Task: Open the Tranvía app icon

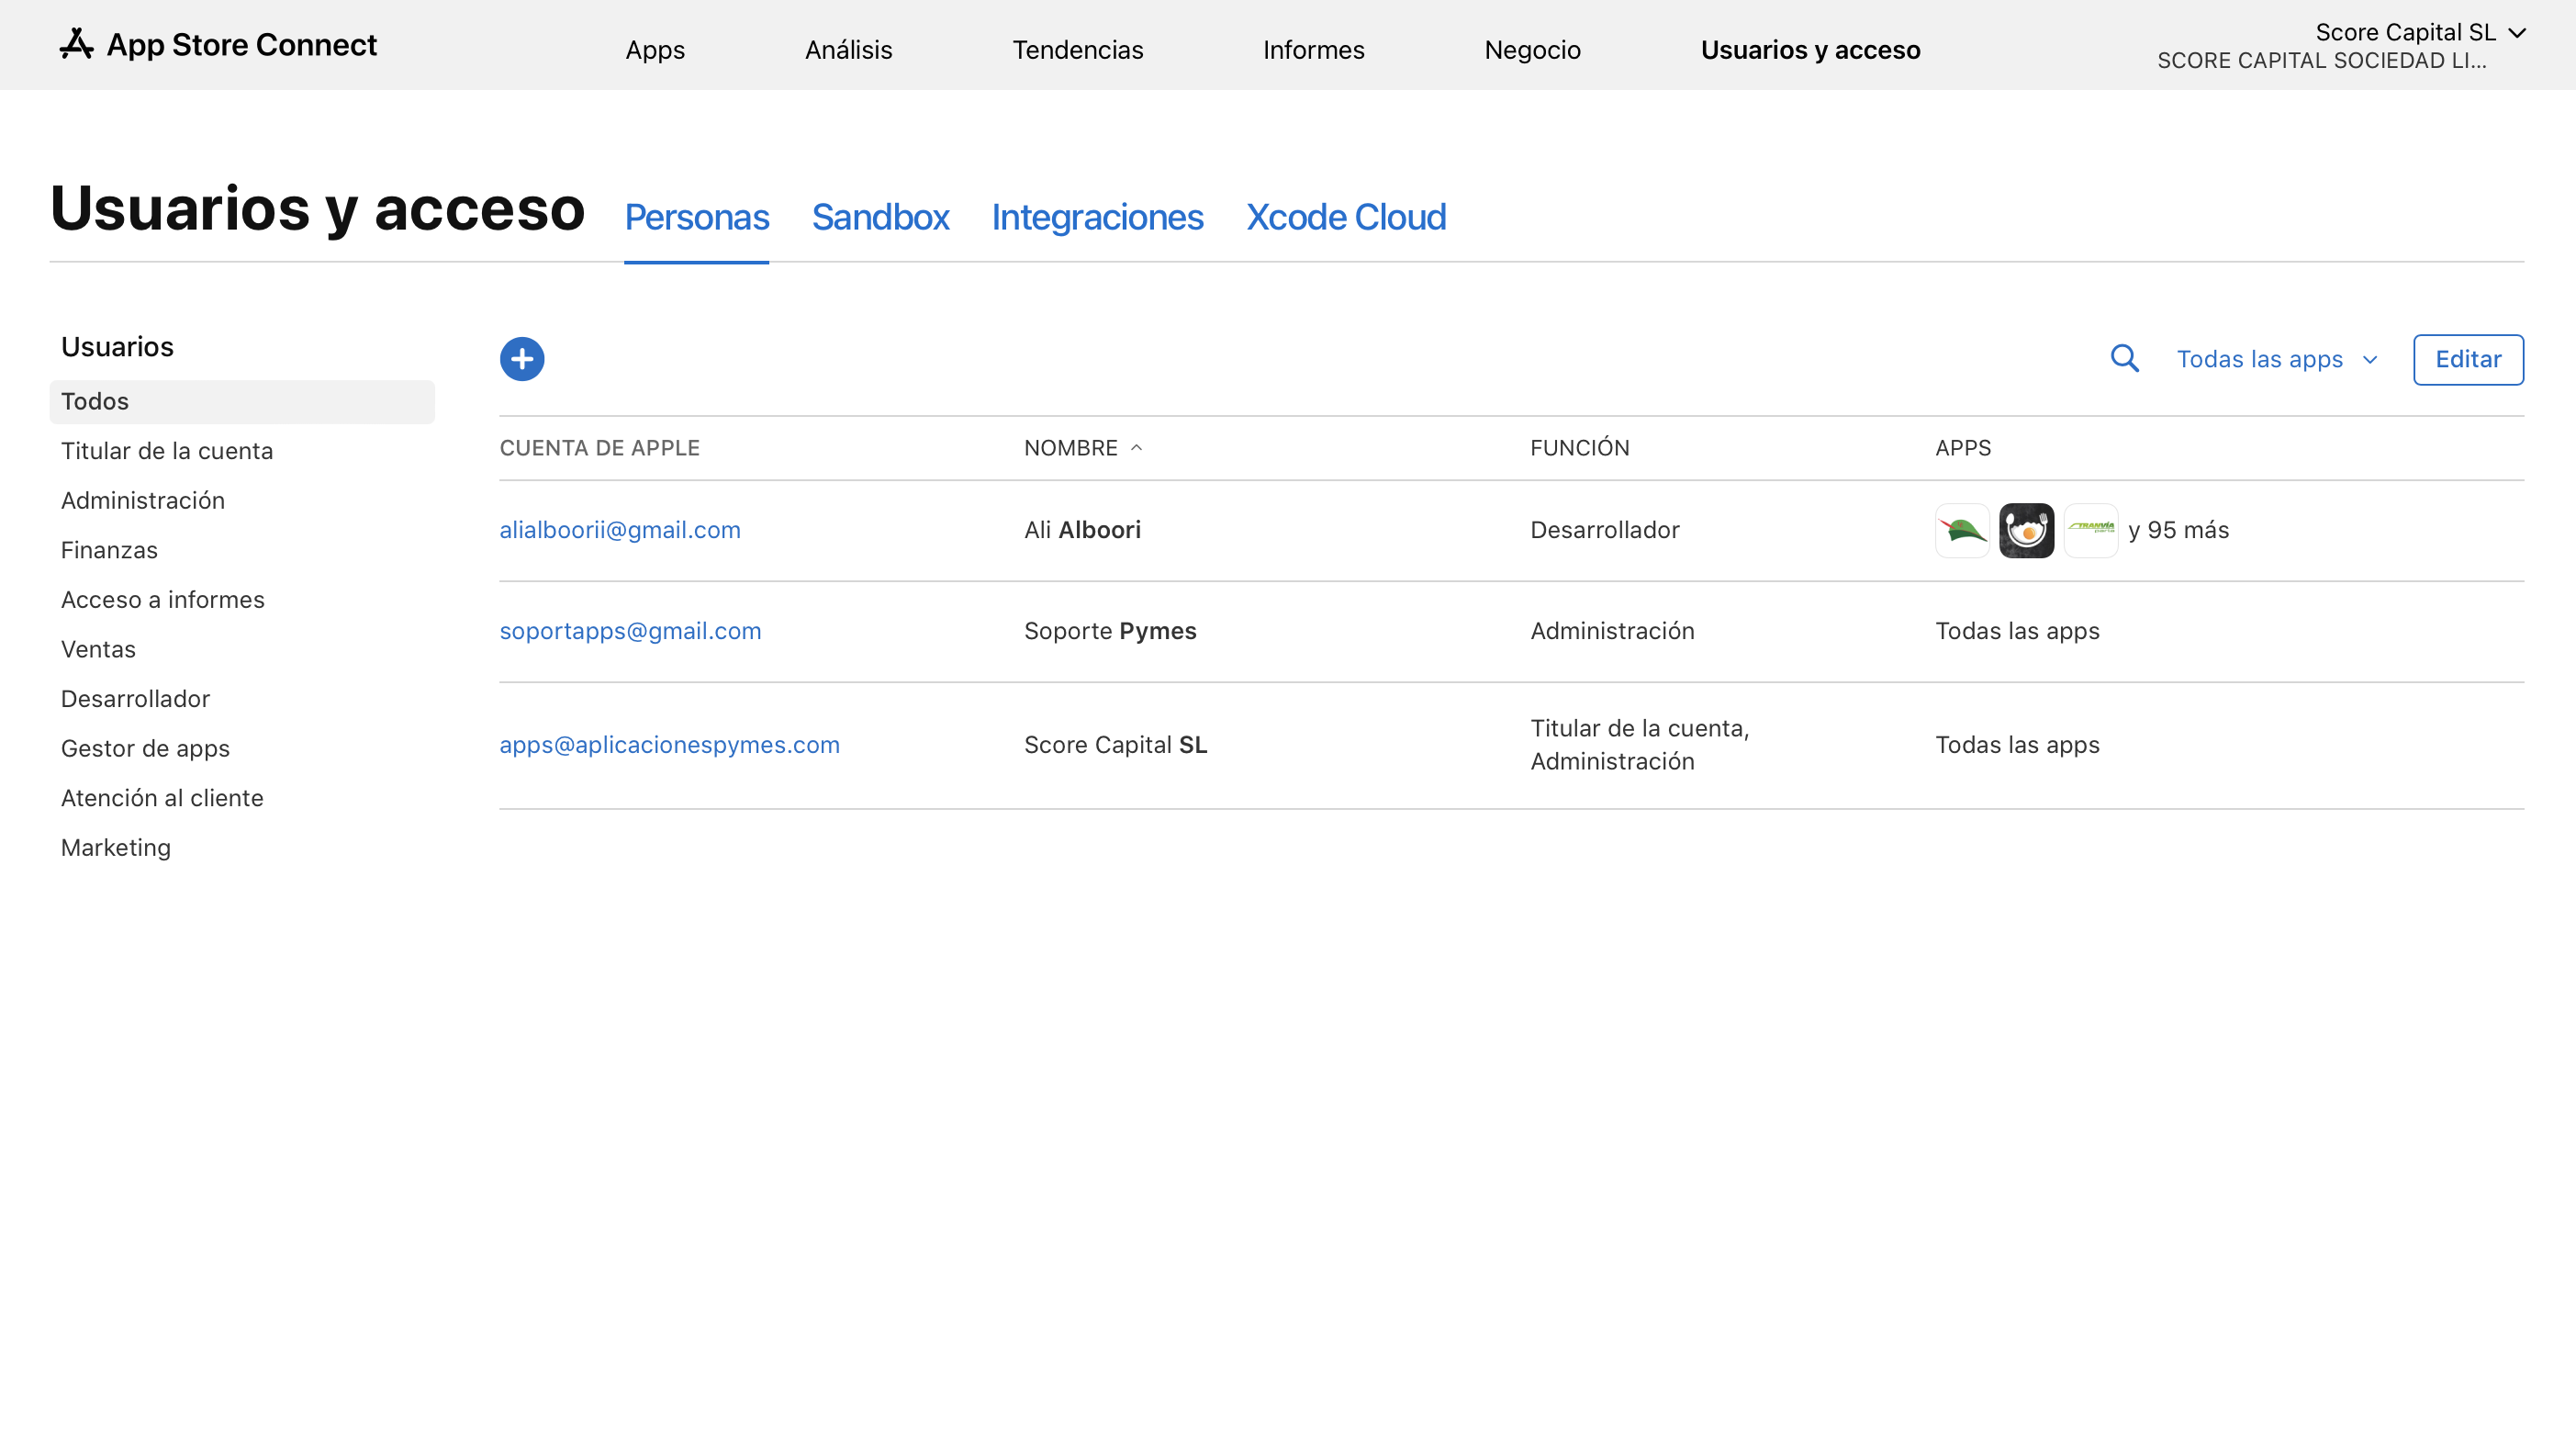Action: 2091,530
